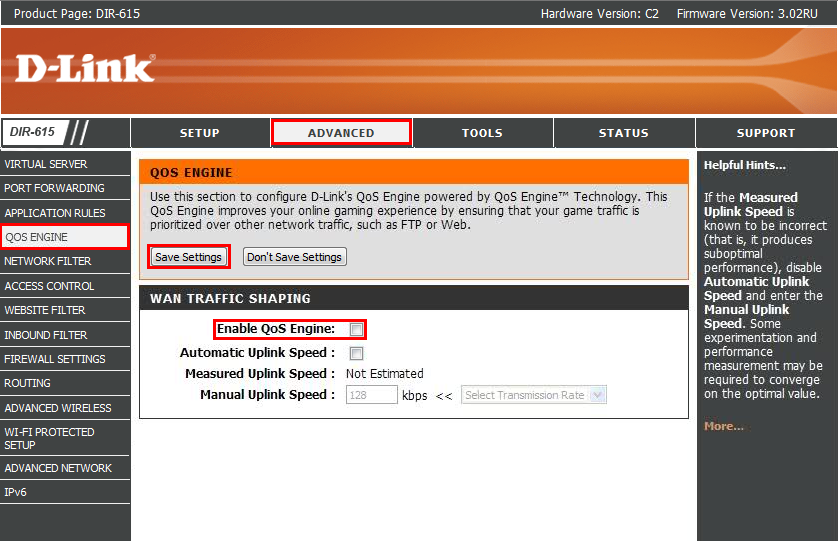Select the Support tab
Viewport: 838px width, 541px height.
[765, 133]
